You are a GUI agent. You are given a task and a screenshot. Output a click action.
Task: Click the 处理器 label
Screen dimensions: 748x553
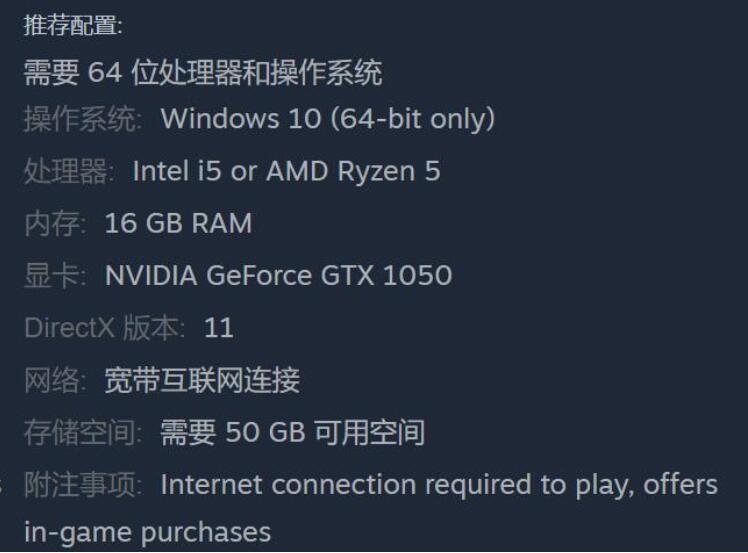(x=68, y=172)
